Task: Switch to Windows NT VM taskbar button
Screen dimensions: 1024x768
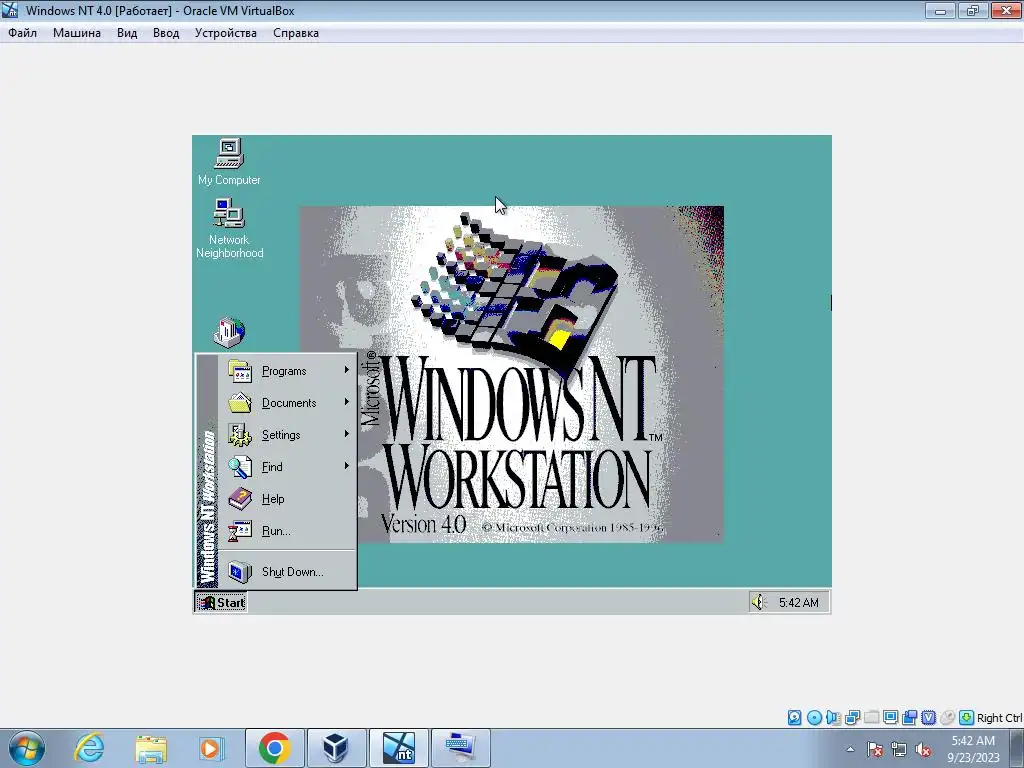Action: point(398,748)
